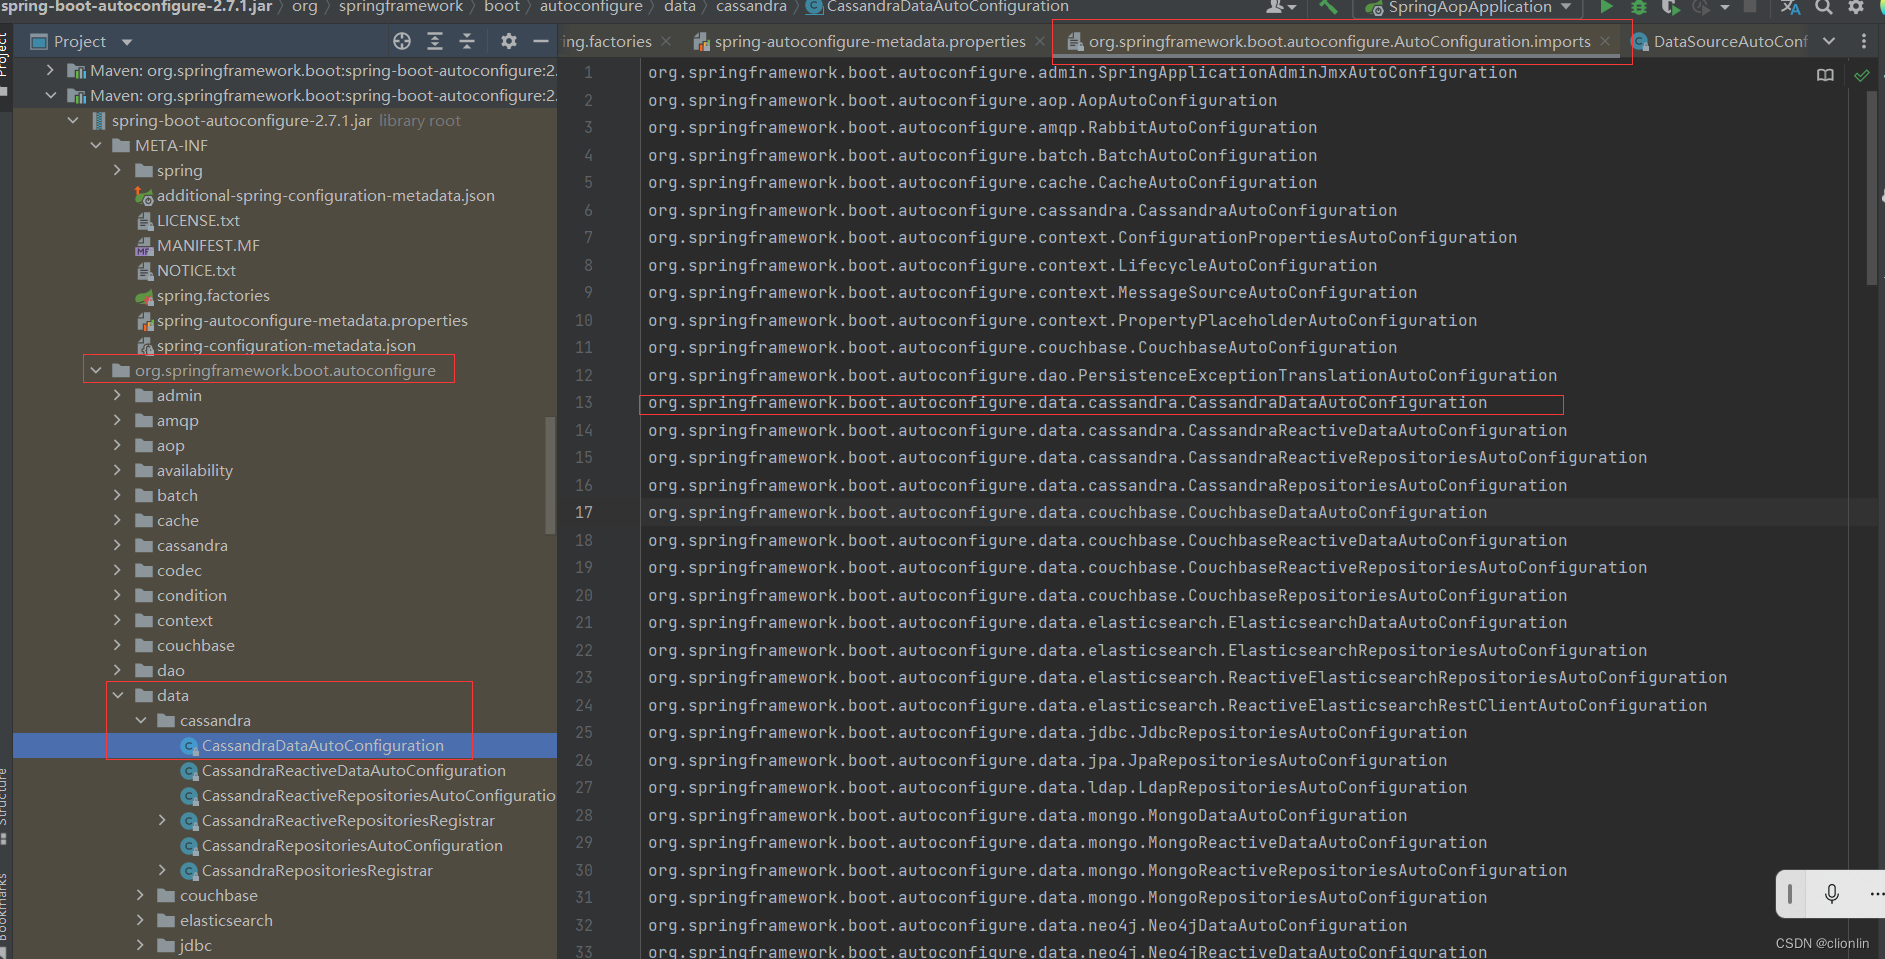Click line 13 CassandraDataAutoConfiguration entry
The image size is (1885, 959).
1067,403
